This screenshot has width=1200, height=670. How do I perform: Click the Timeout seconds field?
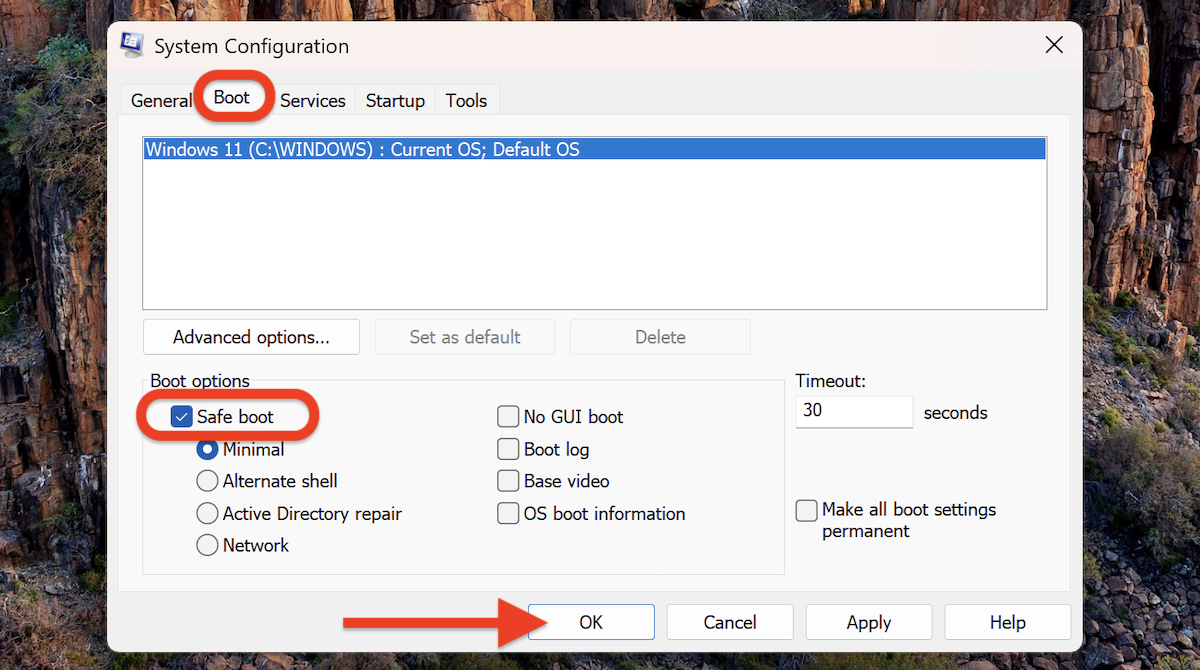click(x=854, y=411)
